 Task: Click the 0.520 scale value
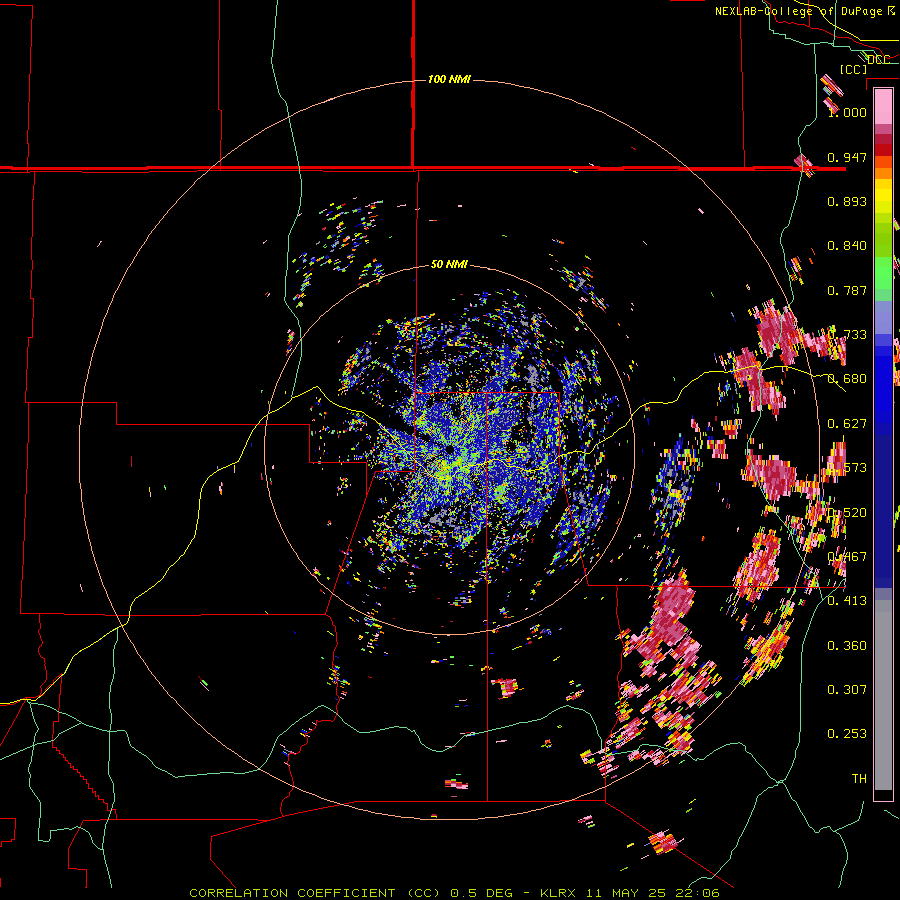847,512
